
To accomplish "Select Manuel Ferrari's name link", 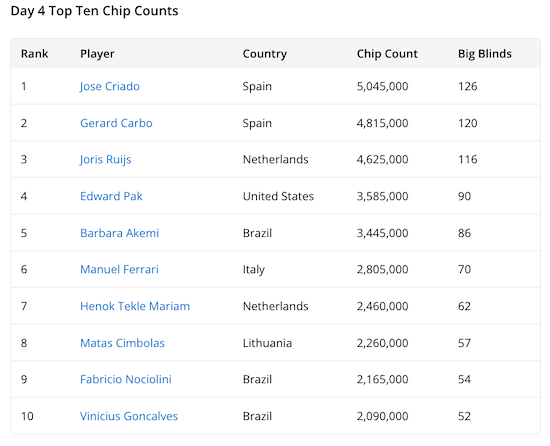I will [x=119, y=270].
